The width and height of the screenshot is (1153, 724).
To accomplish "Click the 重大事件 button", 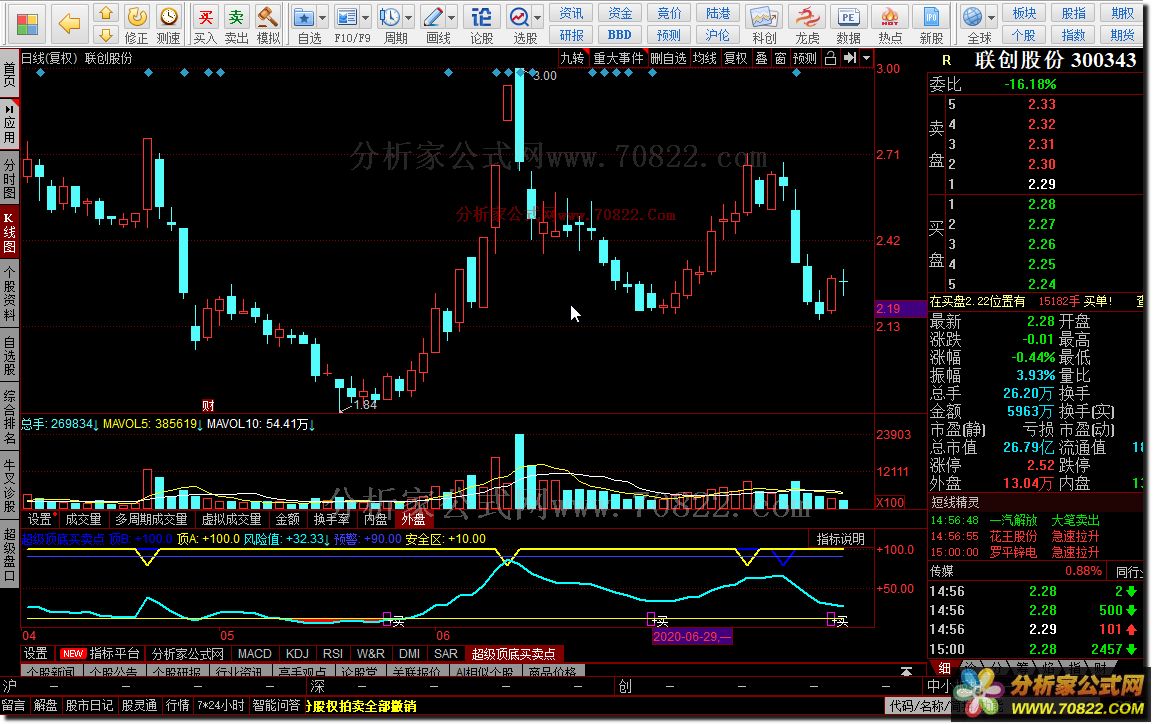I will click(x=618, y=58).
